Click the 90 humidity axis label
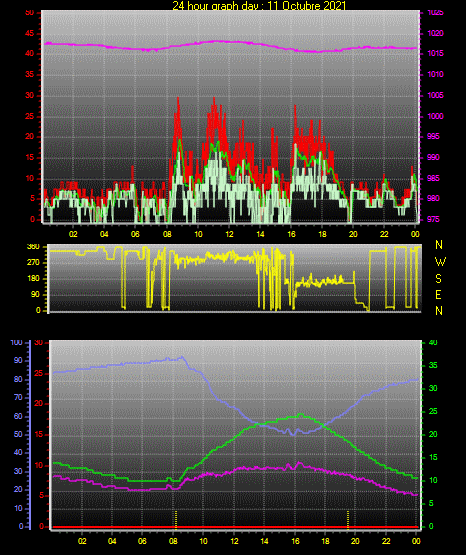The width and height of the screenshot is (466, 555). pos(18,361)
